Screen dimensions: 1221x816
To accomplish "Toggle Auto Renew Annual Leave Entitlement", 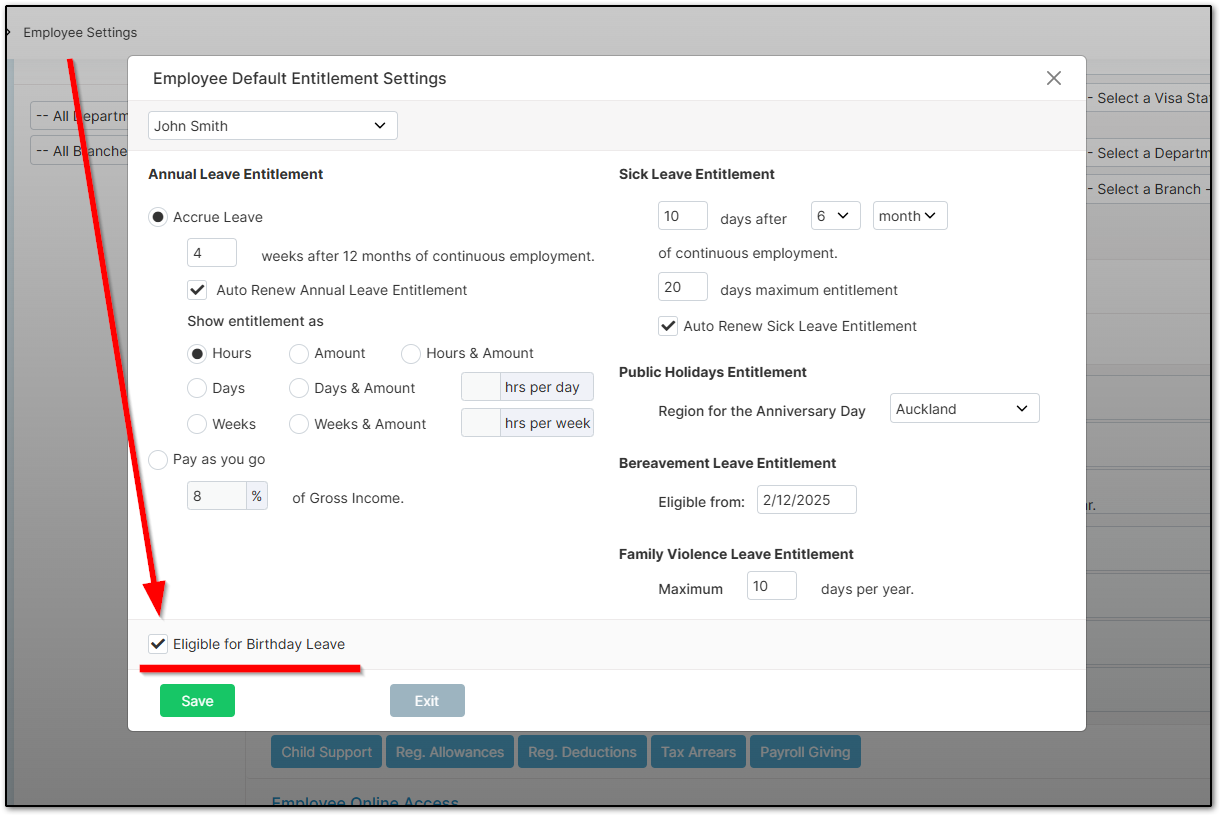I will pos(197,290).
